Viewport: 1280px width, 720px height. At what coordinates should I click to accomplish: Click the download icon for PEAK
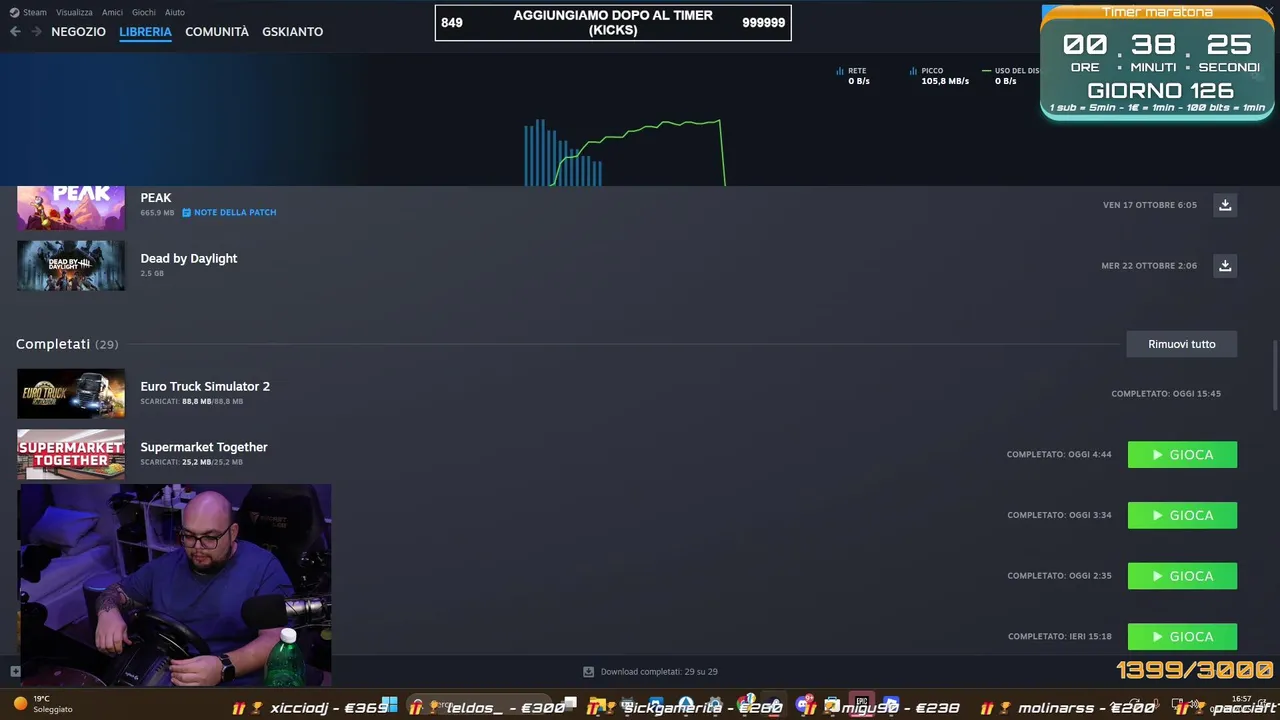coord(1225,205)
